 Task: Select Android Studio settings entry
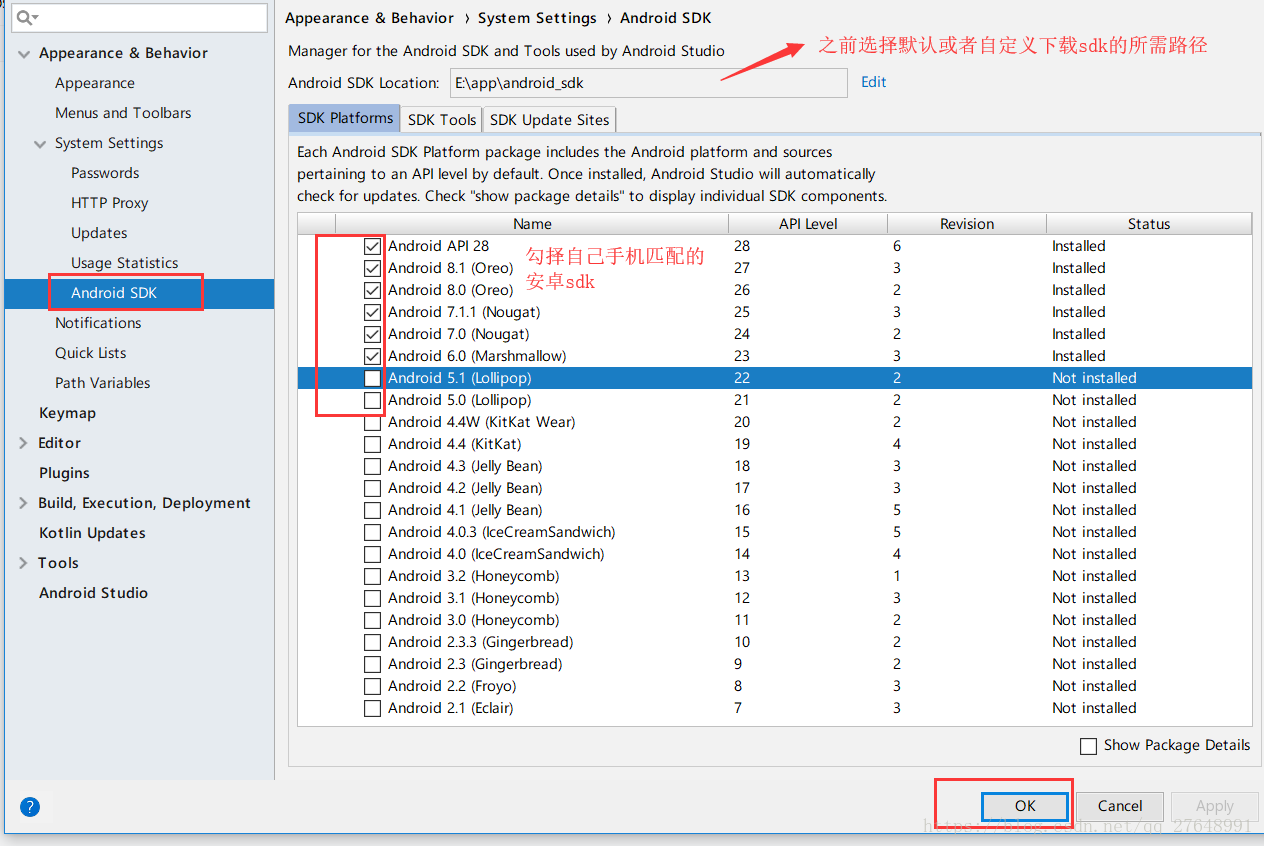(x=93, y=593)
